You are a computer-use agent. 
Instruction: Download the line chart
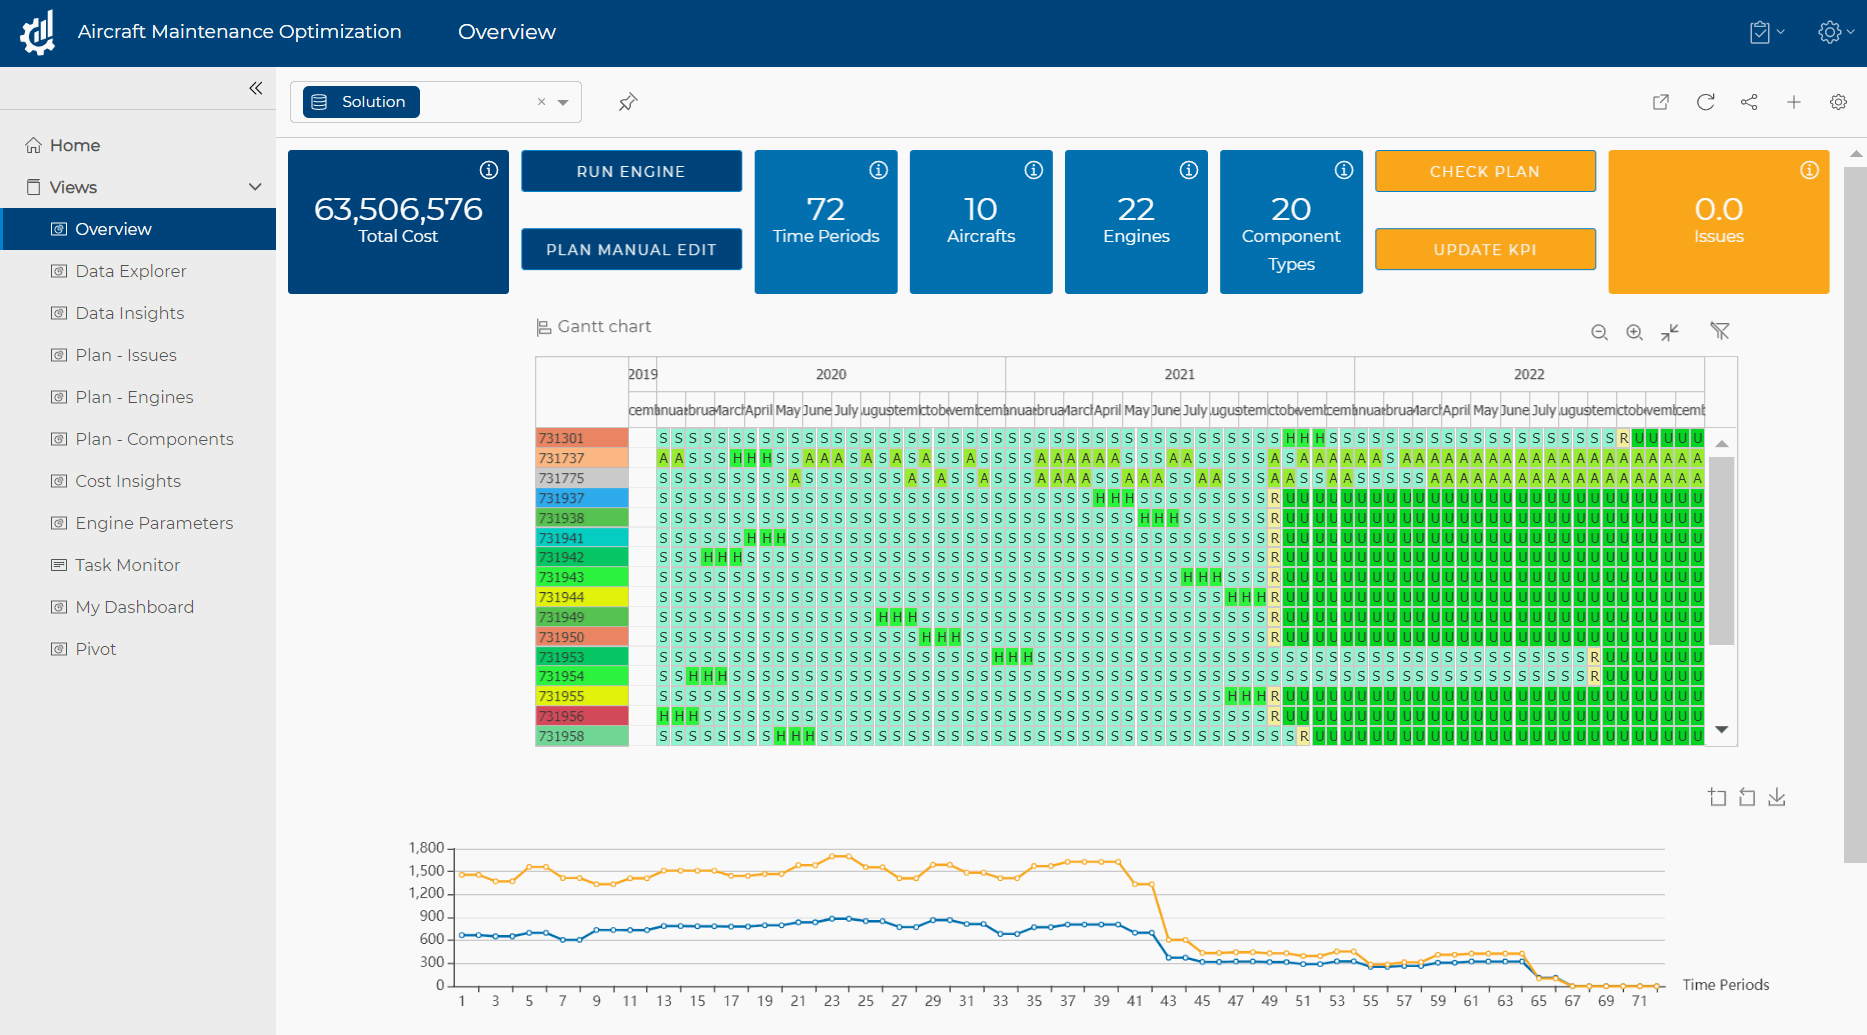coord(1776,797)
